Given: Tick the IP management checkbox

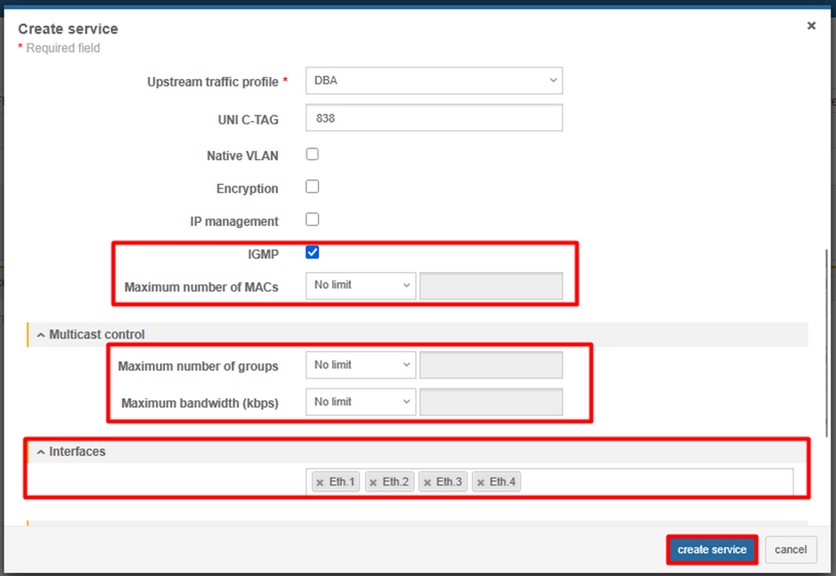Looking at the screenshot, I should 312,220.
